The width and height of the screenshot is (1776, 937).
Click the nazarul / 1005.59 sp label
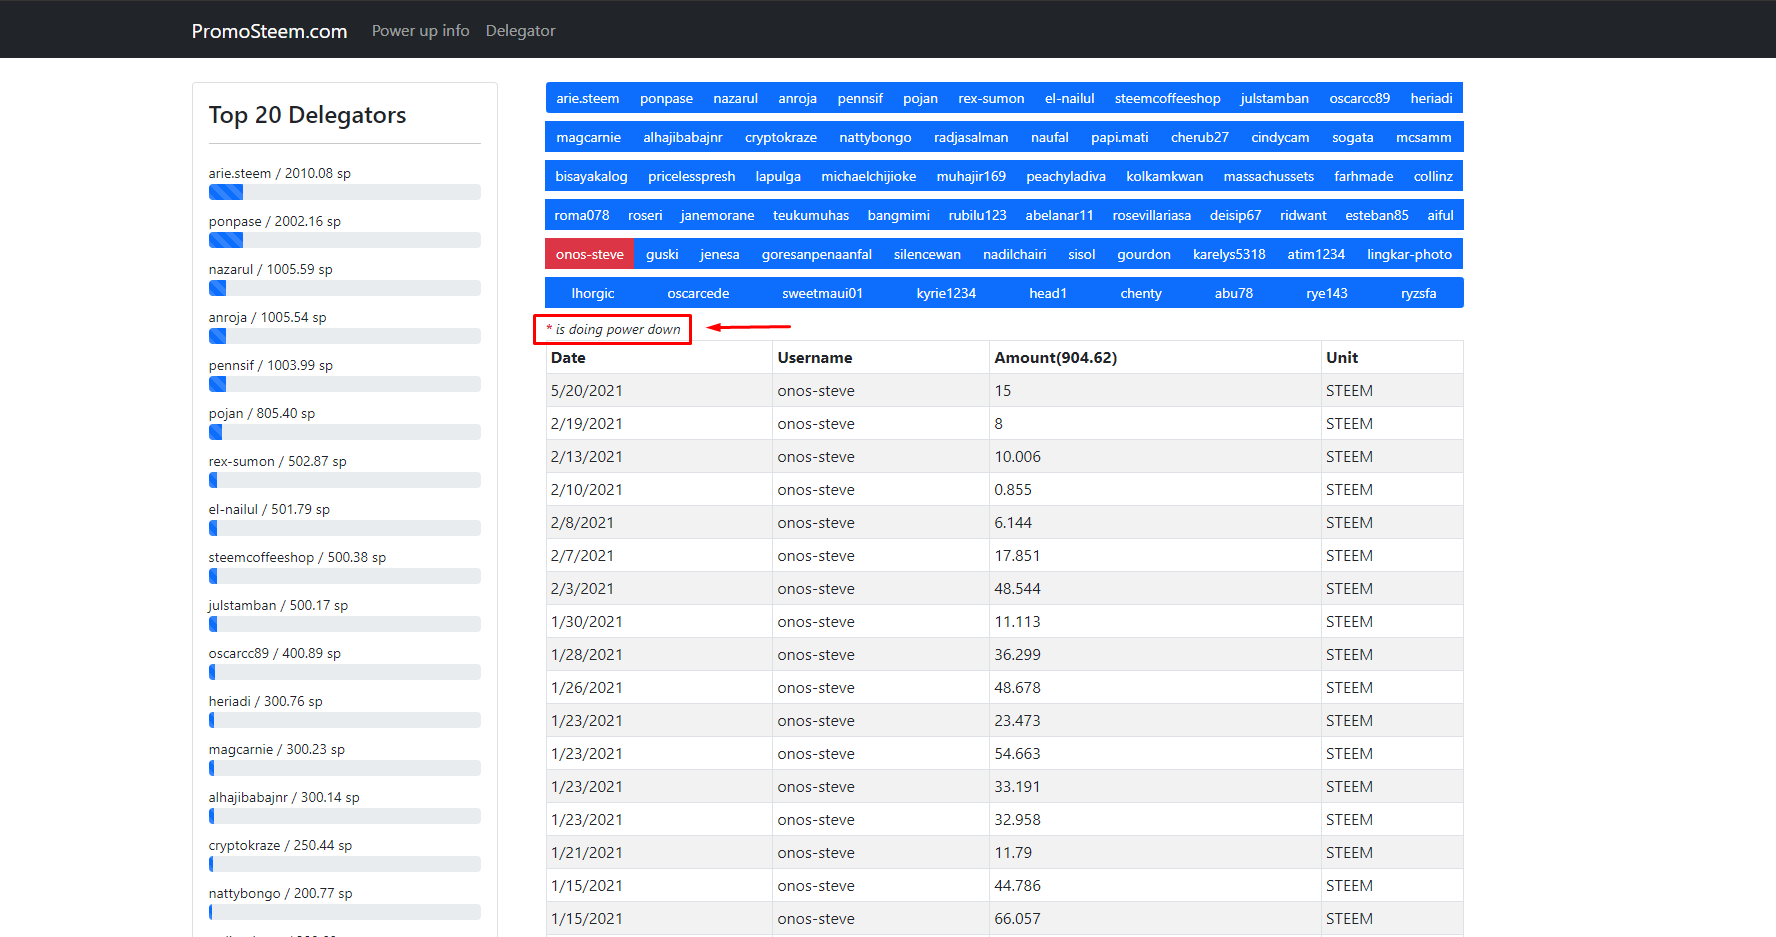coord(270,269)
